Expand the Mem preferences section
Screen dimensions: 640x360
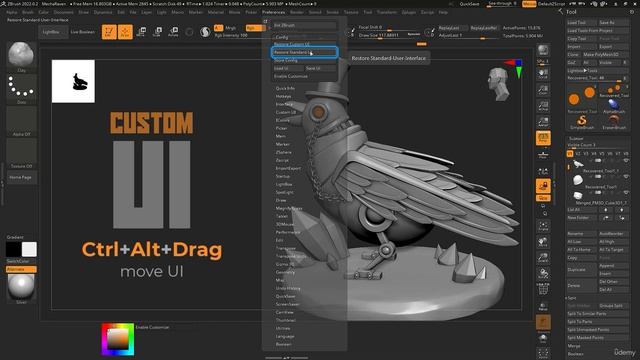(280, 136)
